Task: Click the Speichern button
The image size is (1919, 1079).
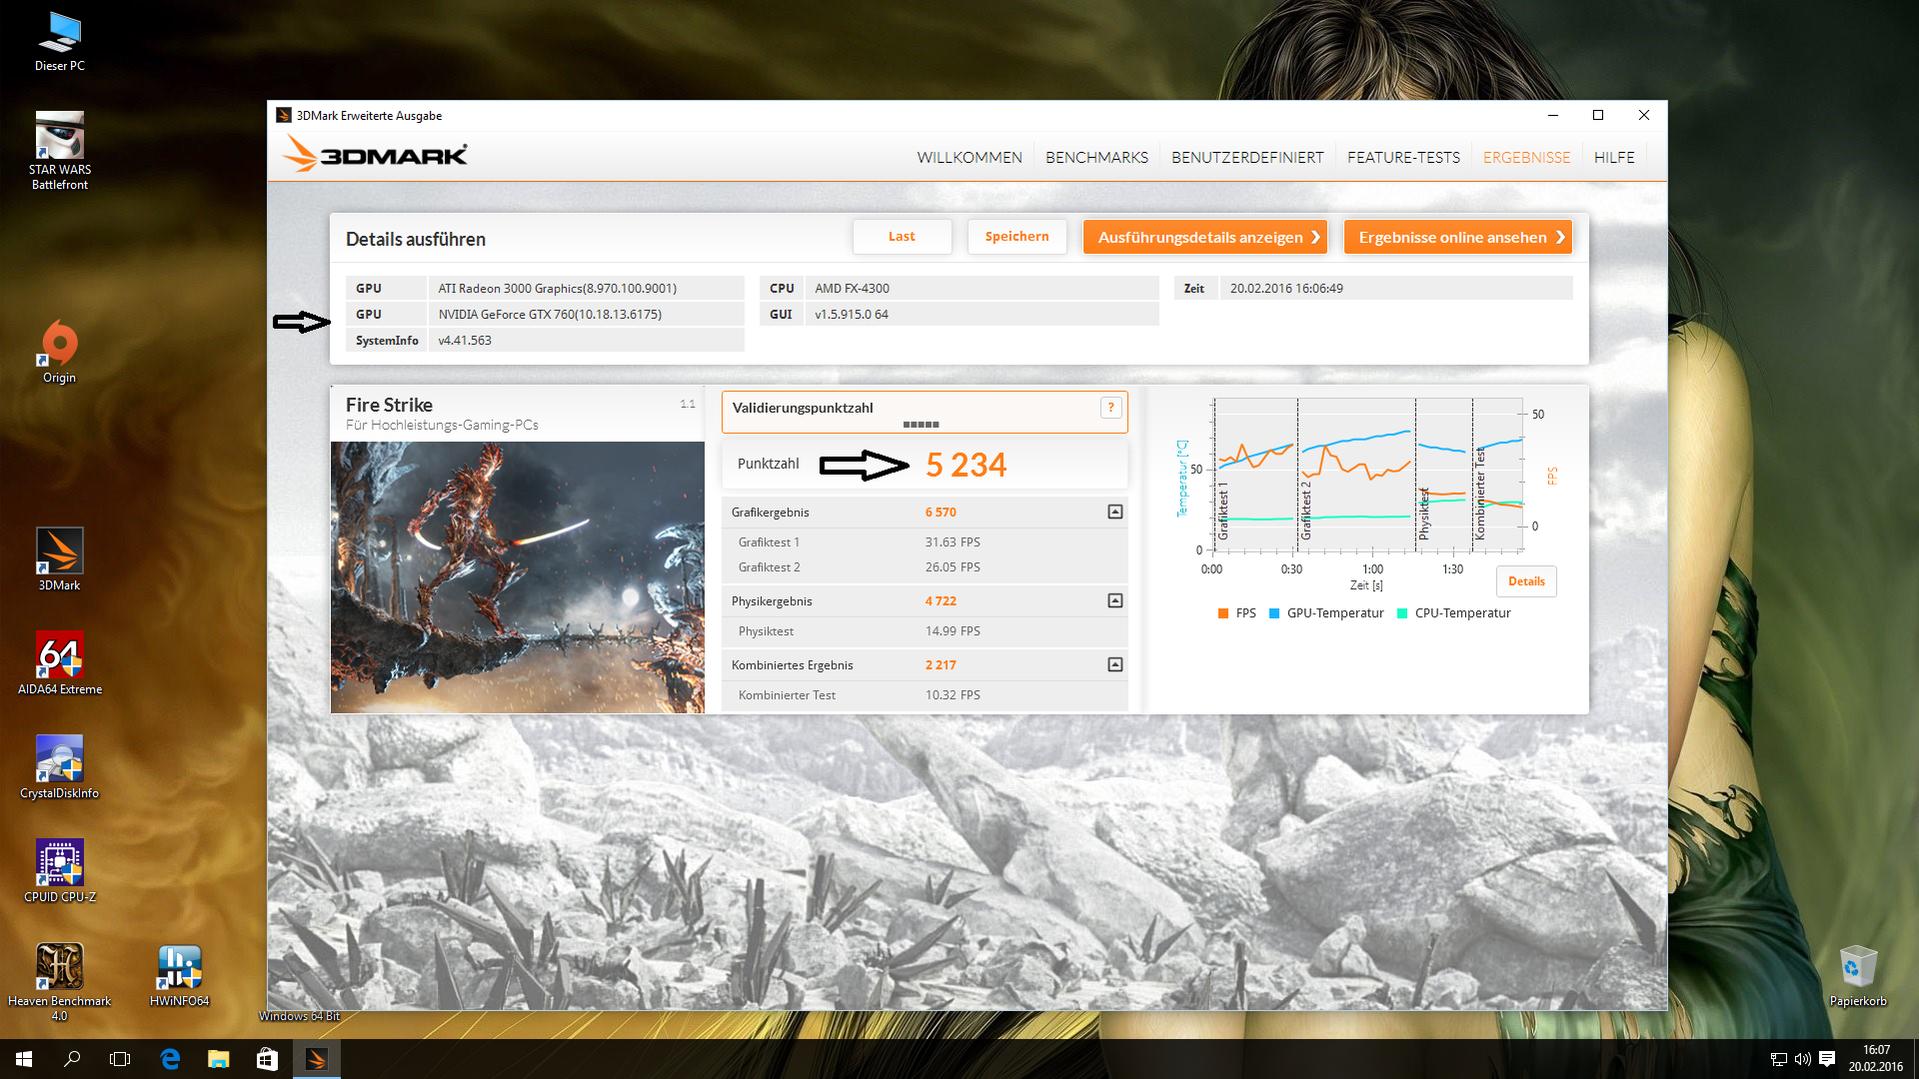Action: (x=1016, y=237)
